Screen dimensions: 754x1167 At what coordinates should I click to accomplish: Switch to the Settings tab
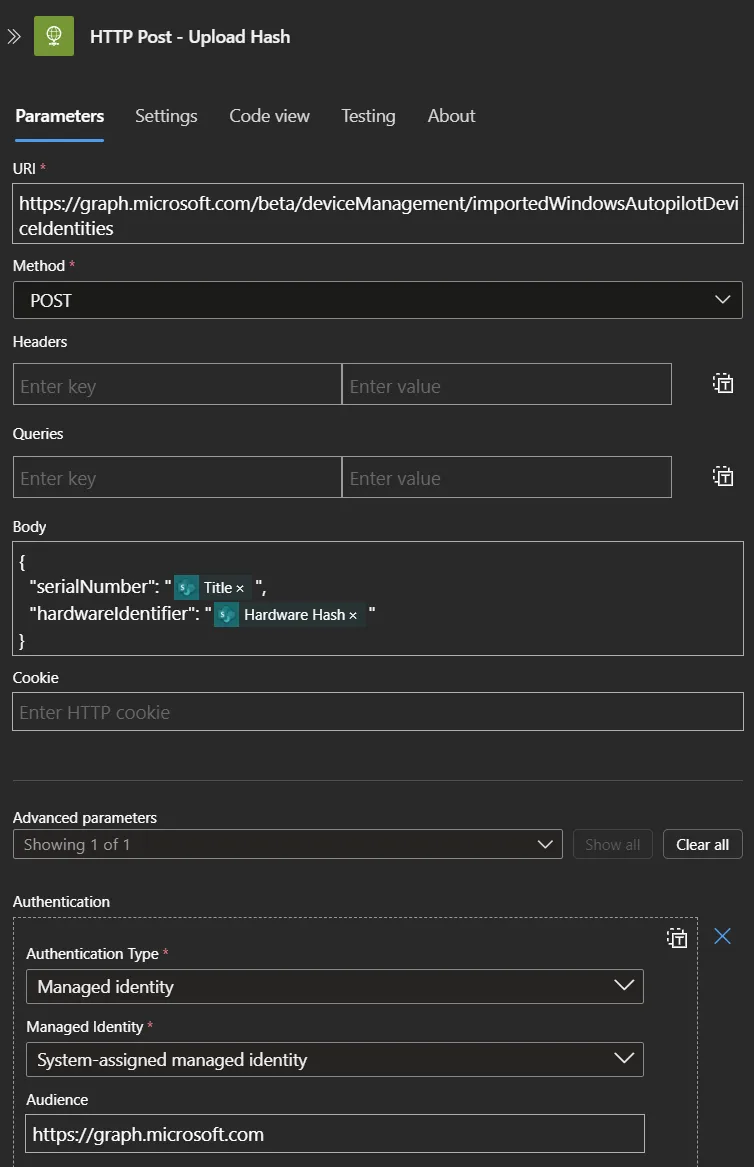166,116
